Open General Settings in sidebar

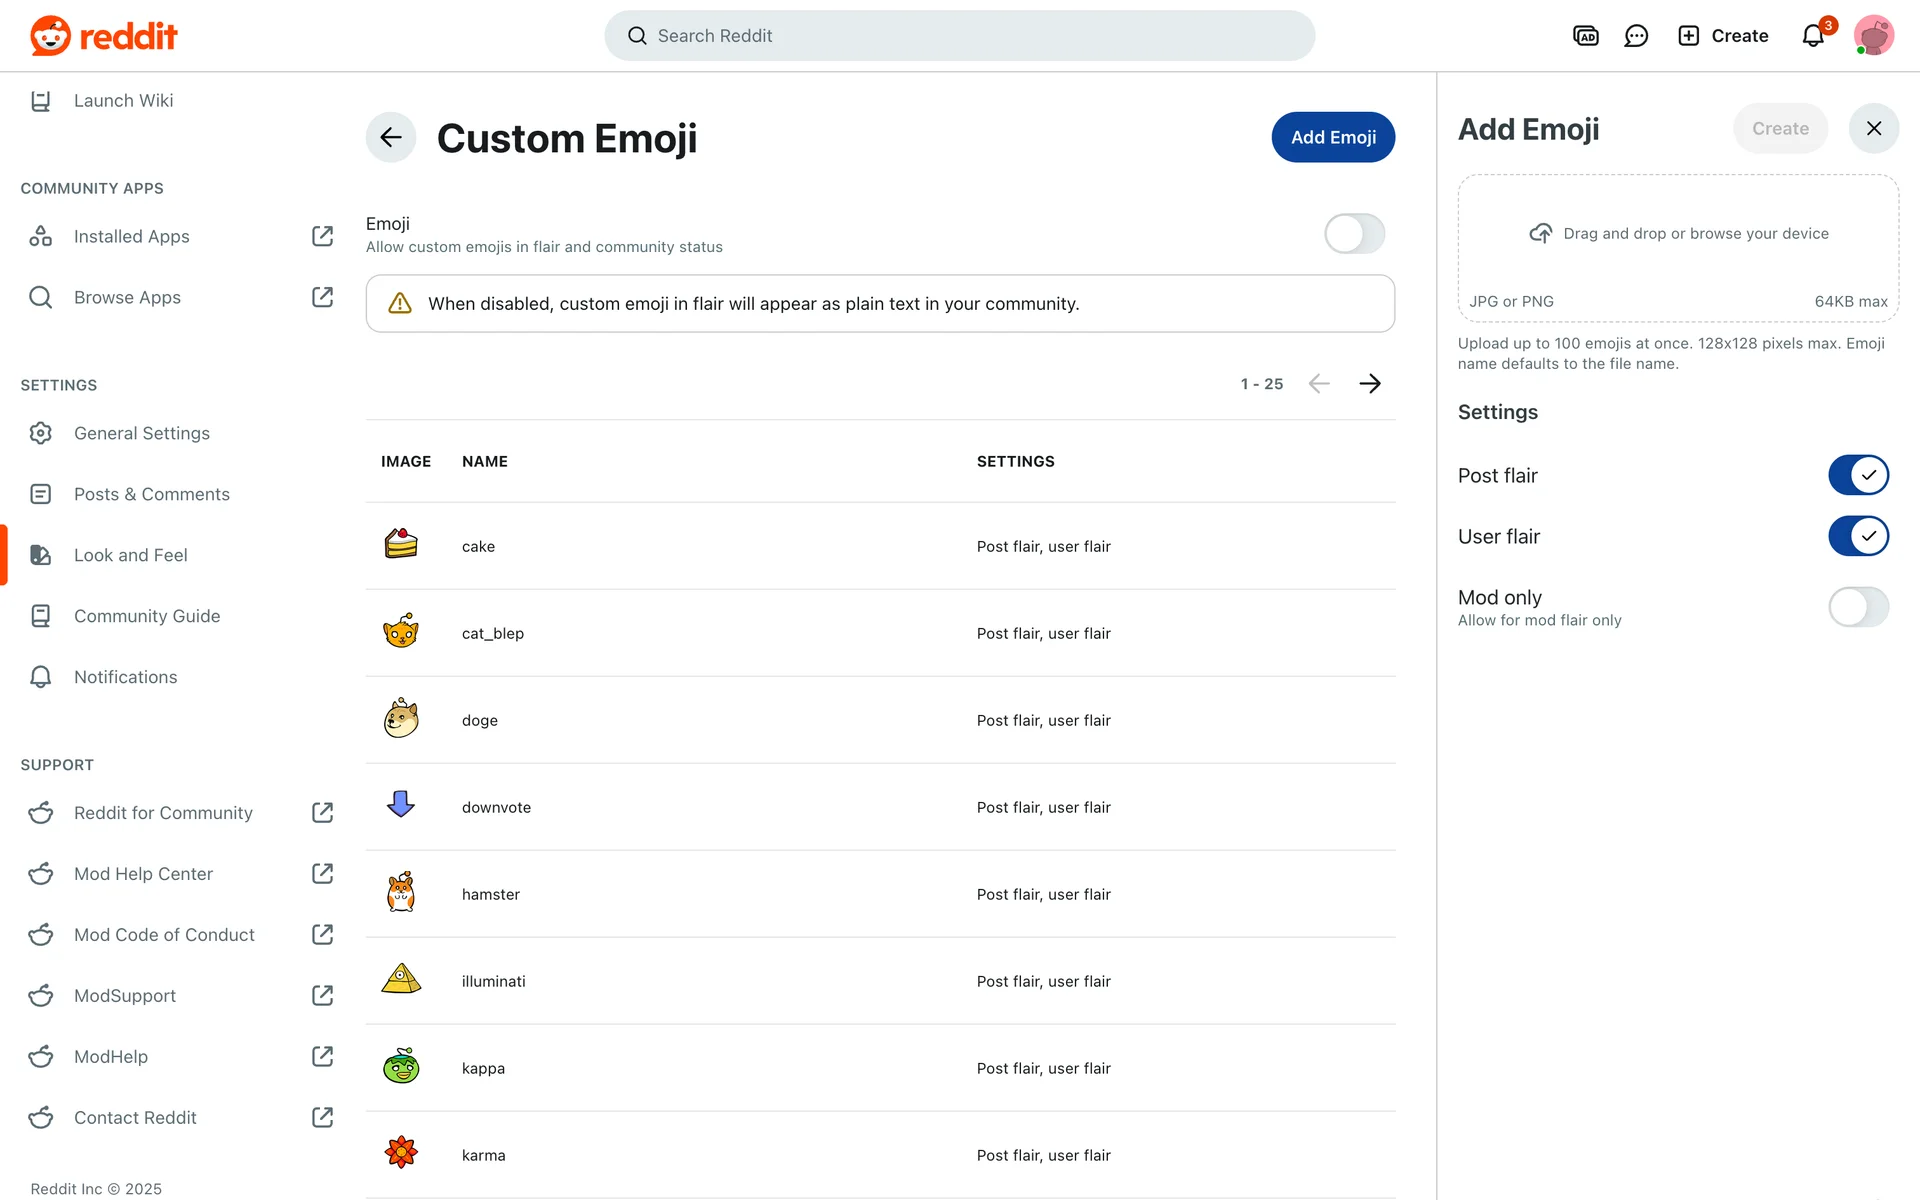[x=142, y=433]
